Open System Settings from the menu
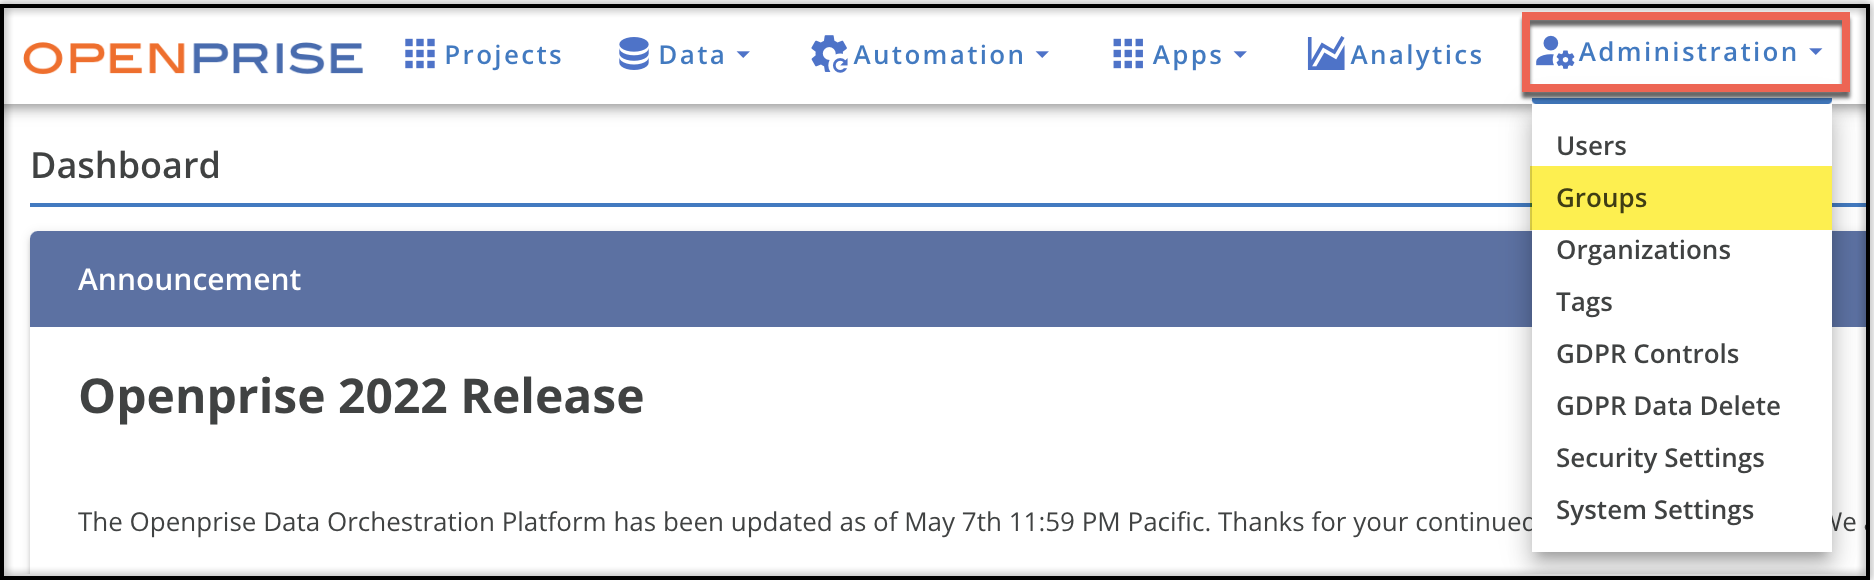Screen dimensions: 1874x580 [x=1655, y=510]
